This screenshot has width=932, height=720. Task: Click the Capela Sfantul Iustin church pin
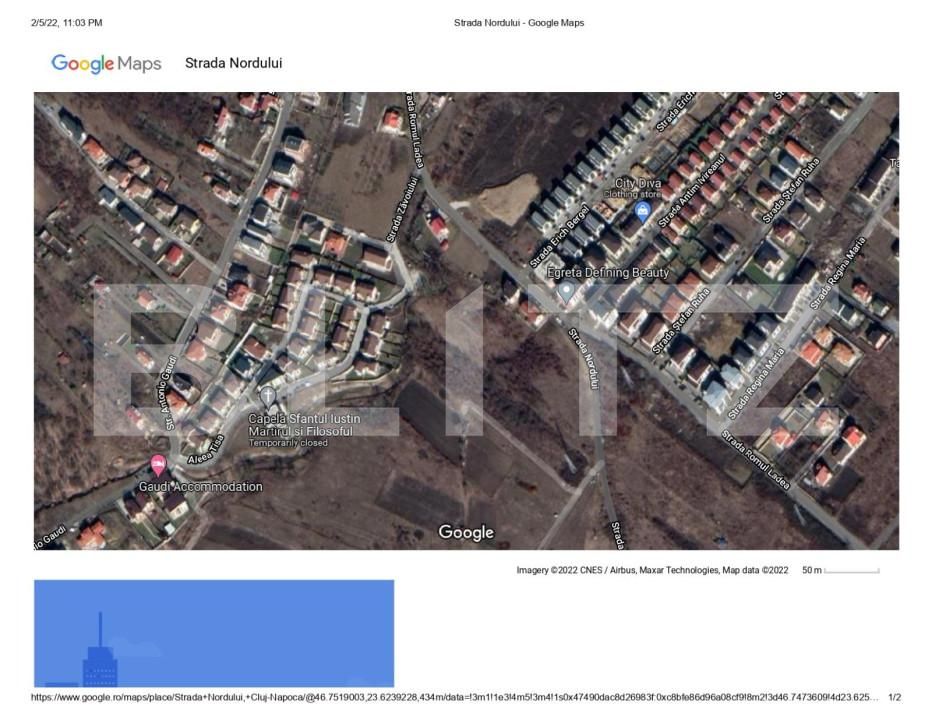coord(267,396)
